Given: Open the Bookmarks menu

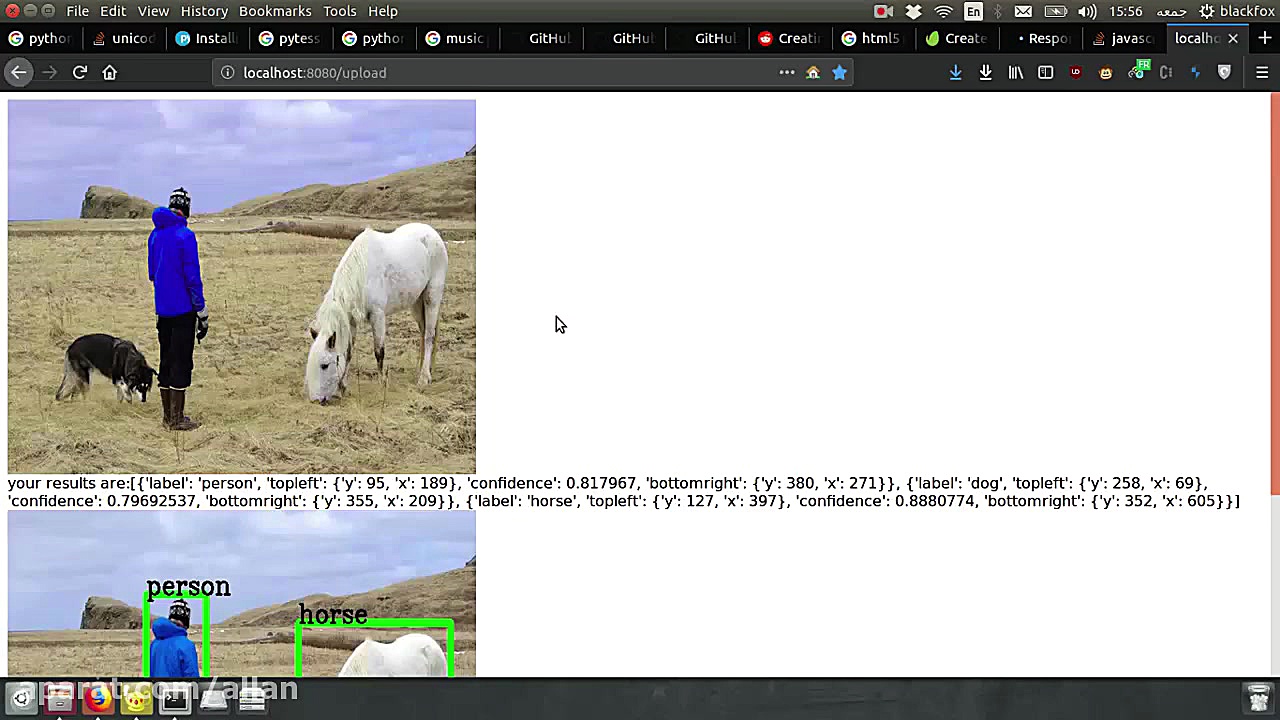Looking at the screenshot, I should click(x=275, y=11).
